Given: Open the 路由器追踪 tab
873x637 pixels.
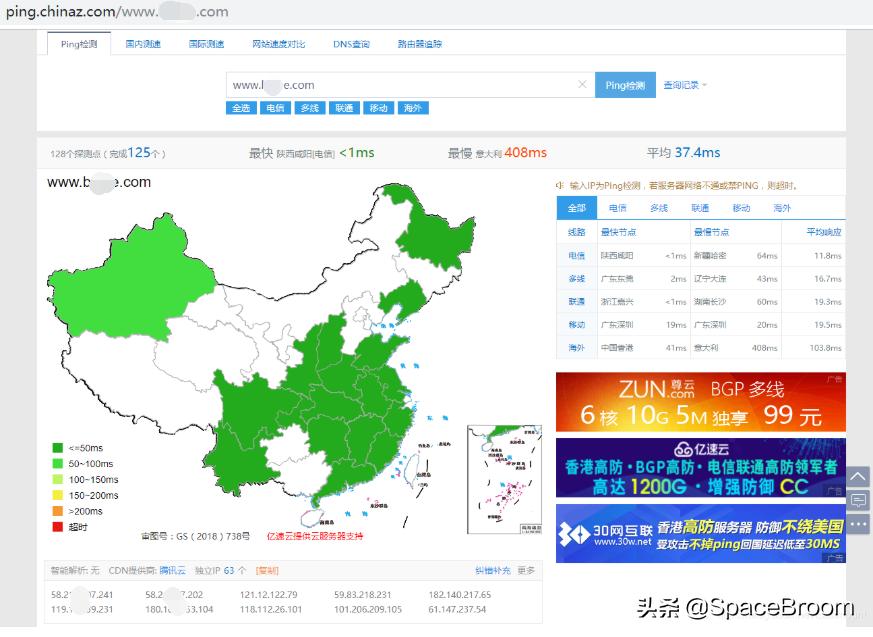Looking at the screenshot, I should click(419, 43).
